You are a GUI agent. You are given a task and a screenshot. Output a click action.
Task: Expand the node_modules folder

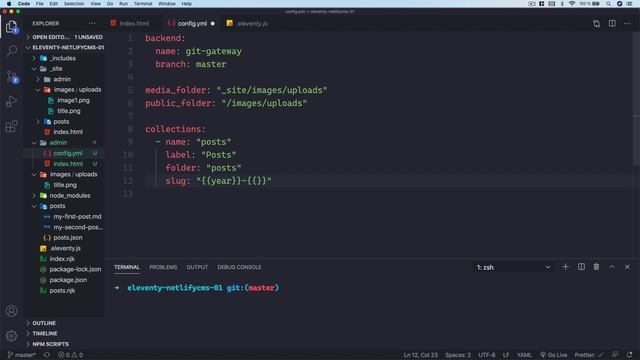(65, 196)
